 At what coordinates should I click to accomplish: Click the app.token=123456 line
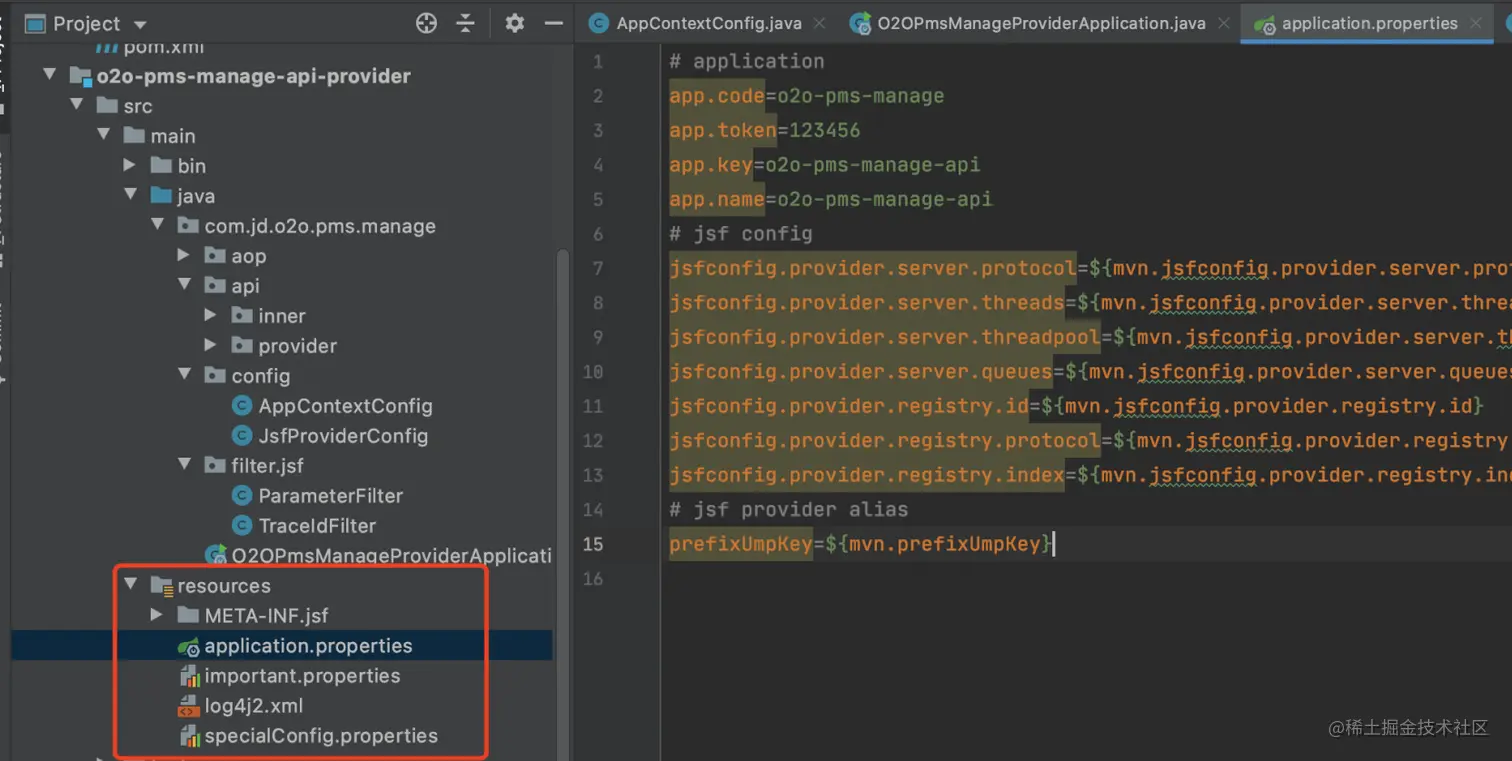point(765,130)
